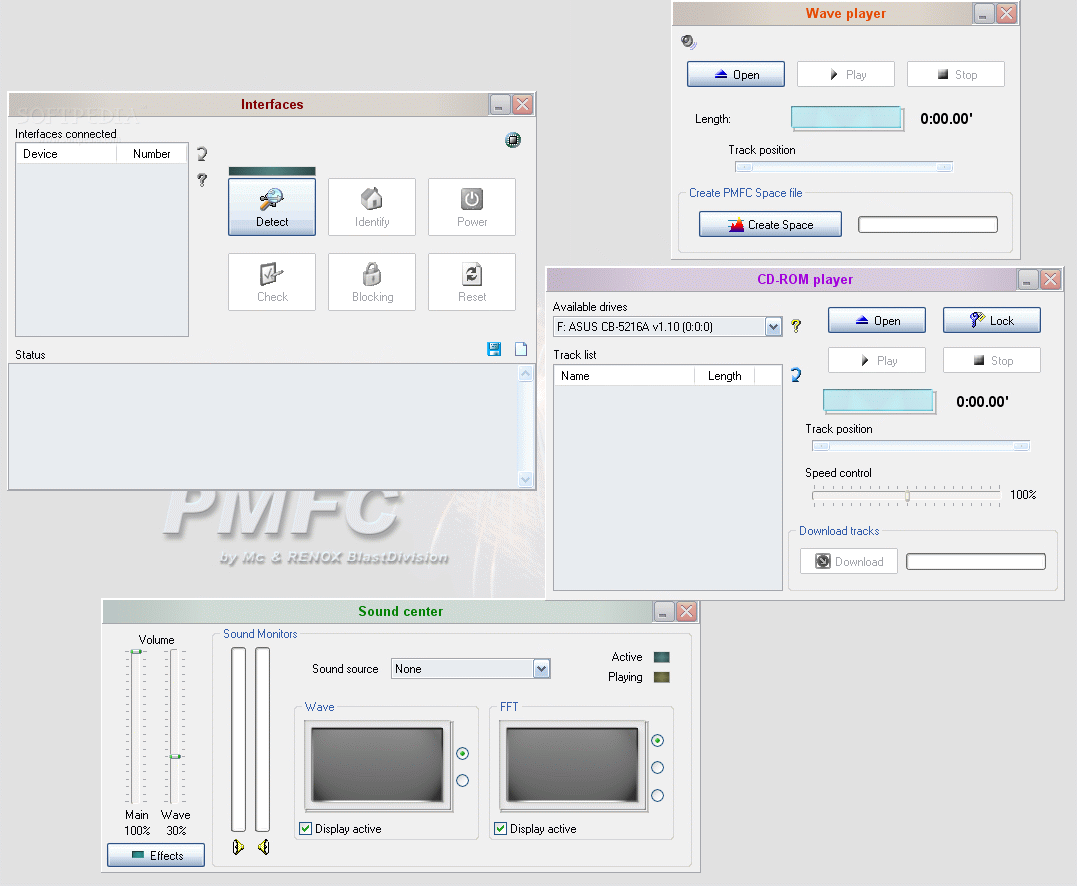
Task: Click the CD-ROM Track position slider
Action: coord(920,446)
